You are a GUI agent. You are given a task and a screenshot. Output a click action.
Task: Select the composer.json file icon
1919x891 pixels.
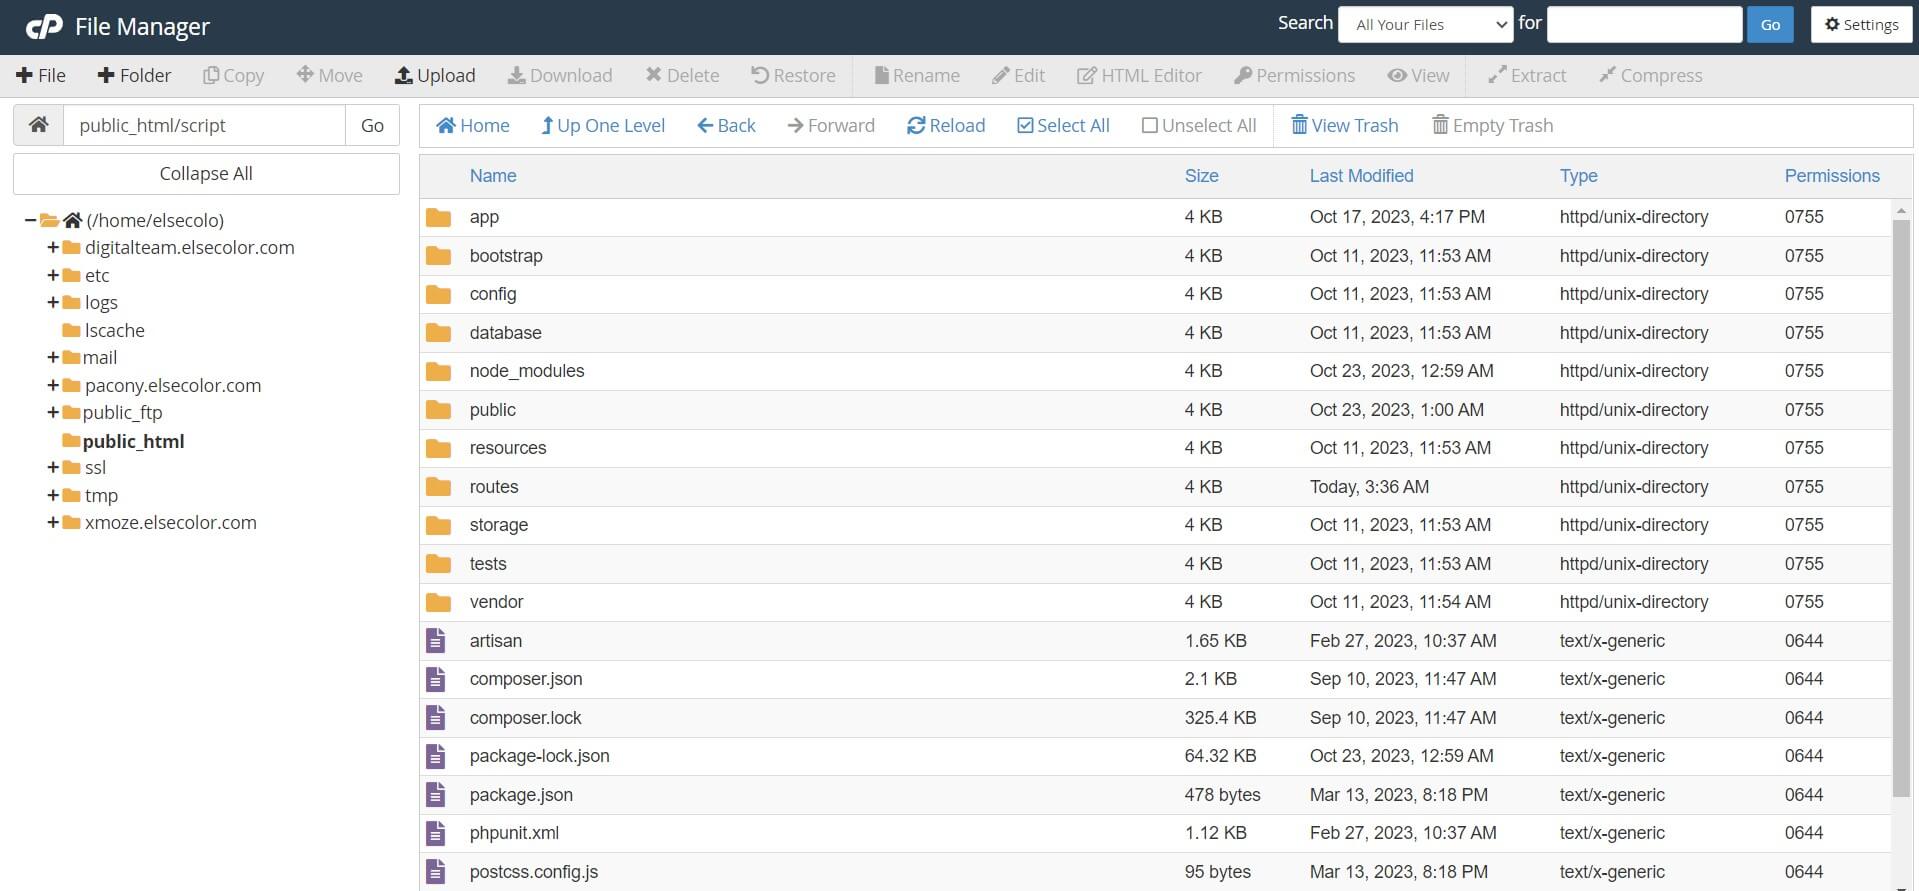(435, 679)
